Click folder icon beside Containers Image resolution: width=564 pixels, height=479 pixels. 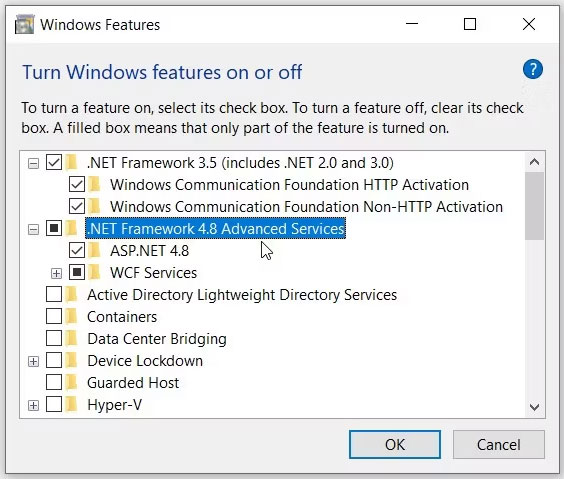click(72, 316)
